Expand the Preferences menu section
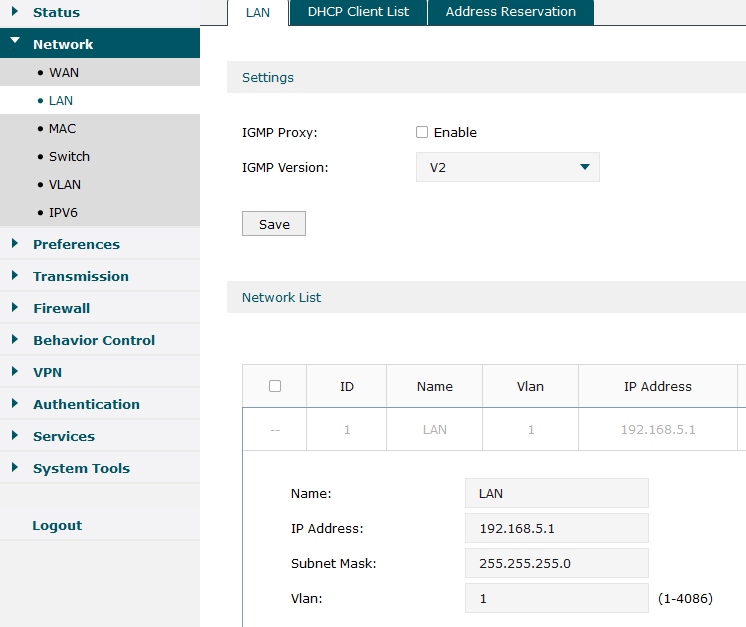Viewport: 746px width, 627px height. point(76,244)
